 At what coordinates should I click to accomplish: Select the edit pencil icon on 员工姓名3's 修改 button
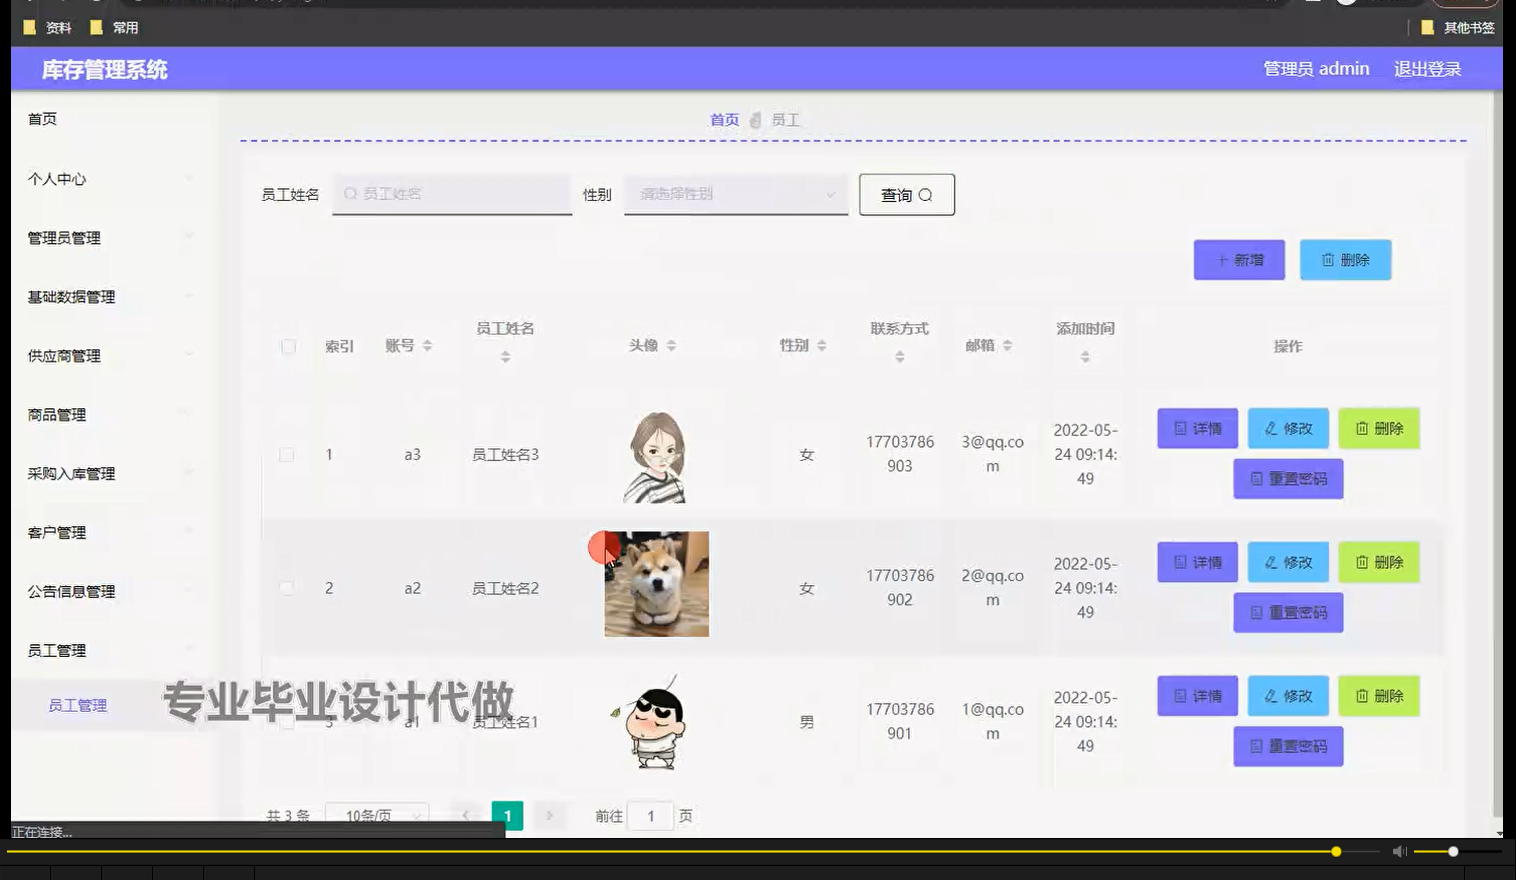click(x=1270, y=428)
